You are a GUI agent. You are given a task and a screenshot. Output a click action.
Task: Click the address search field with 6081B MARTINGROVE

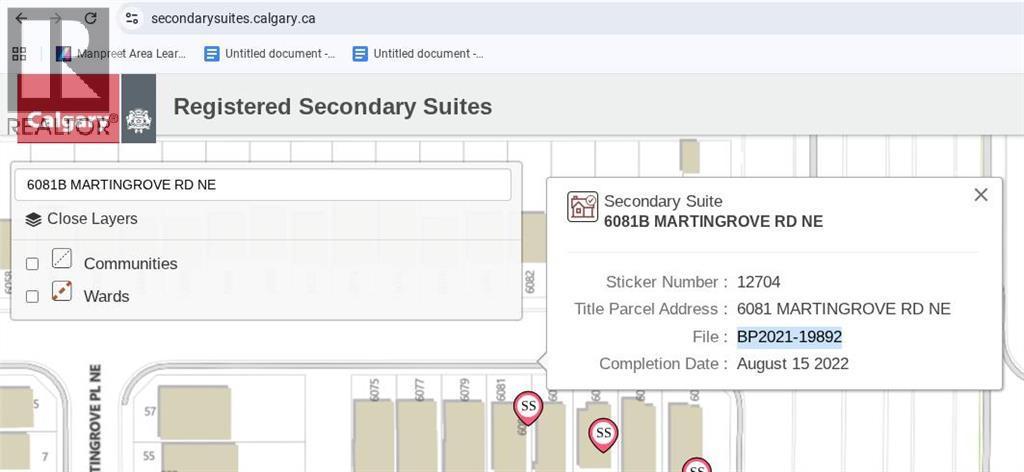tap(262, 184)
